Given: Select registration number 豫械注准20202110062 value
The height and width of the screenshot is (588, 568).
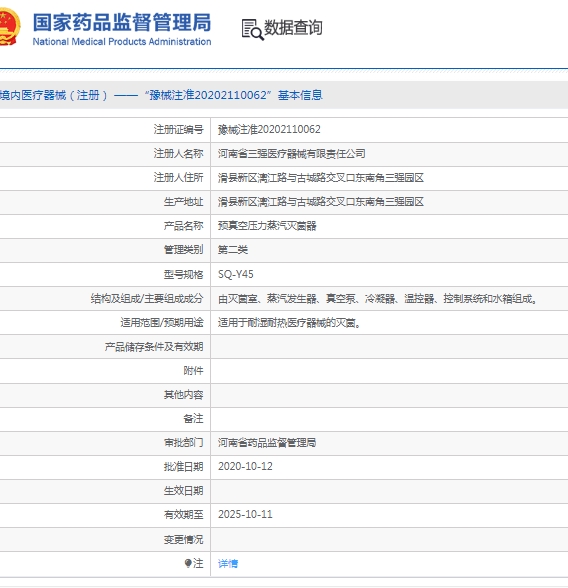Looking at the screenshot, I should [x=269, y=130].
